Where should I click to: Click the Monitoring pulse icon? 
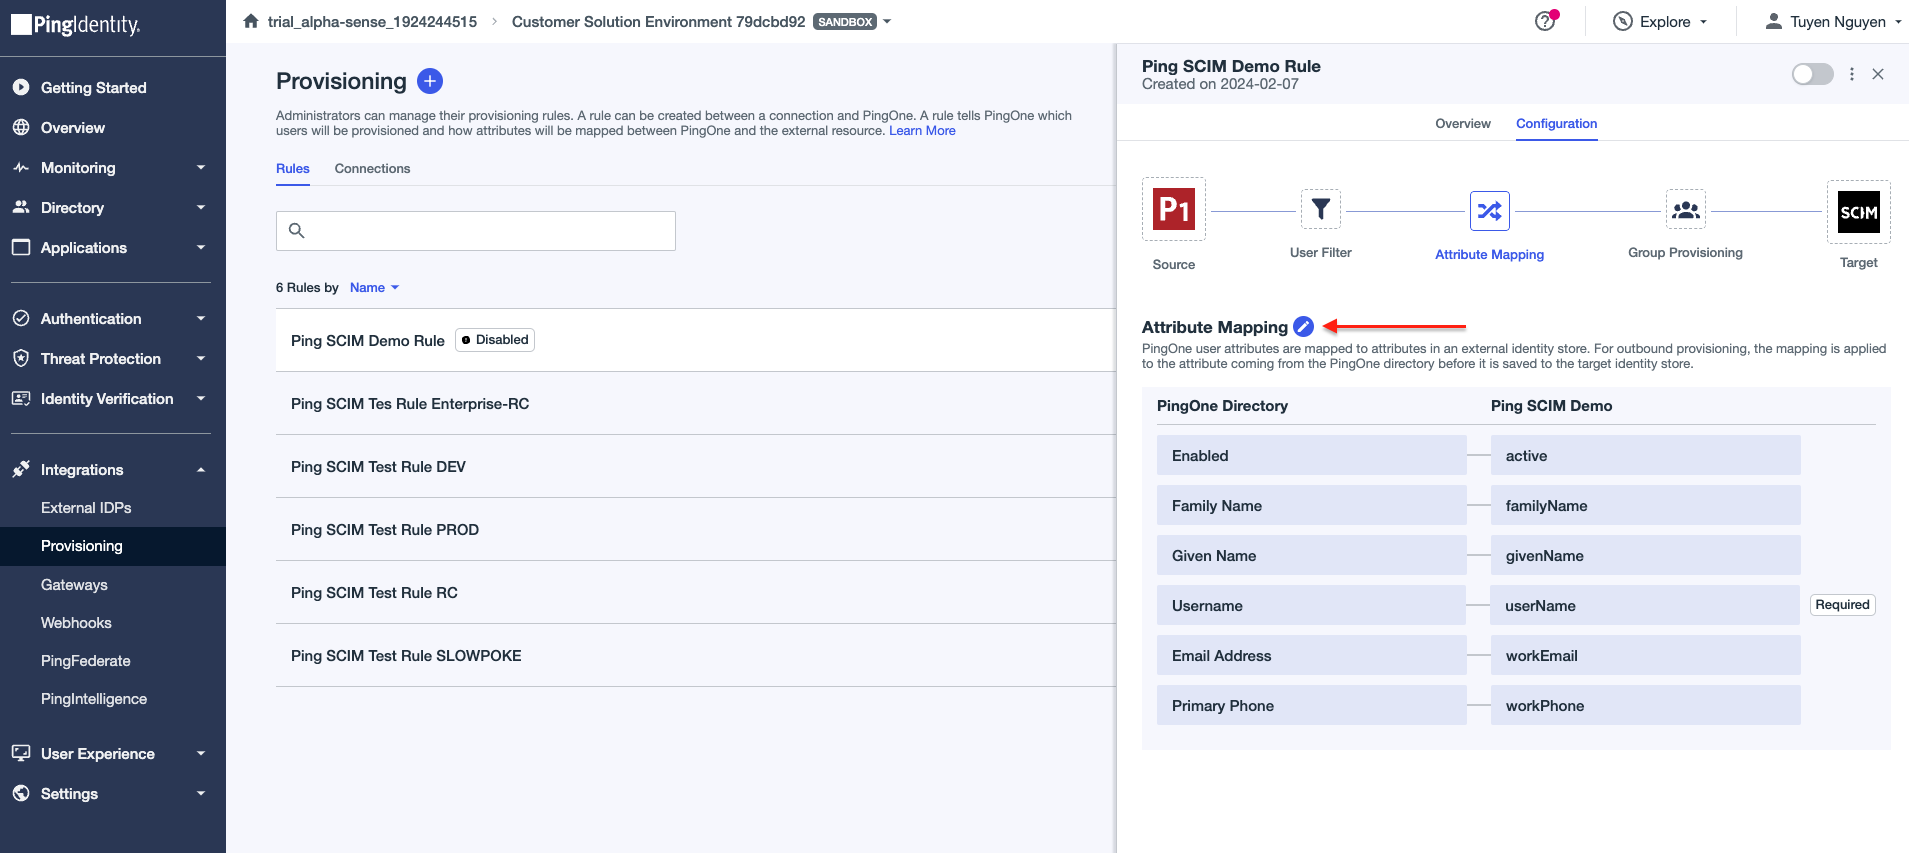tap(21, 167)
